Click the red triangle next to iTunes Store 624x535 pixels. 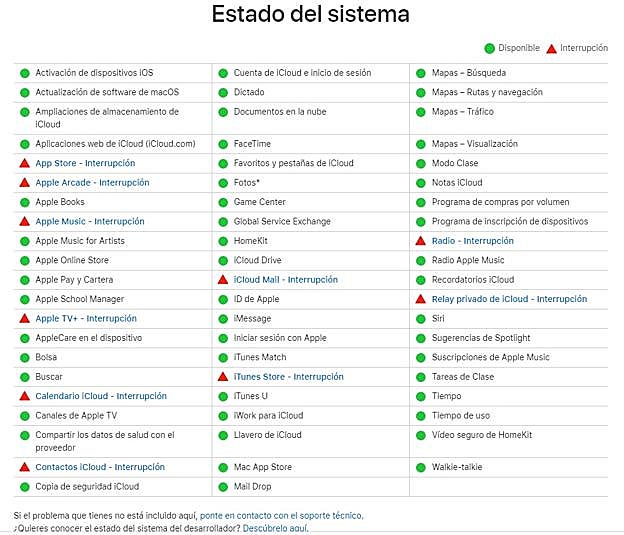[x=223, y=377]
